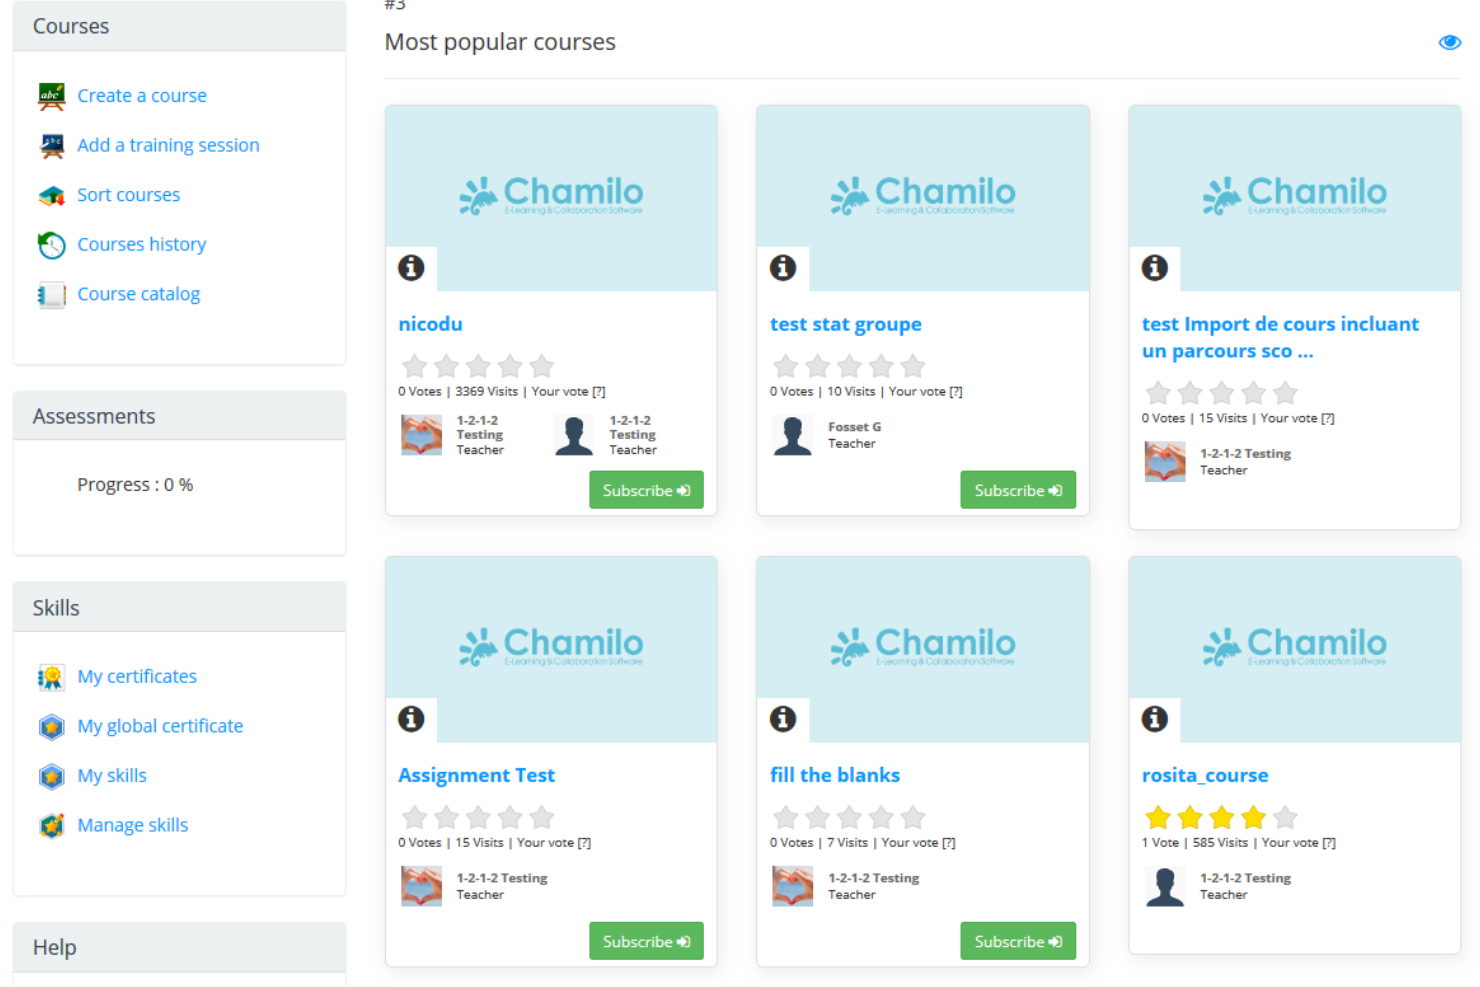
Task: Rate nicodu with five stars
Action: [542, 367]
